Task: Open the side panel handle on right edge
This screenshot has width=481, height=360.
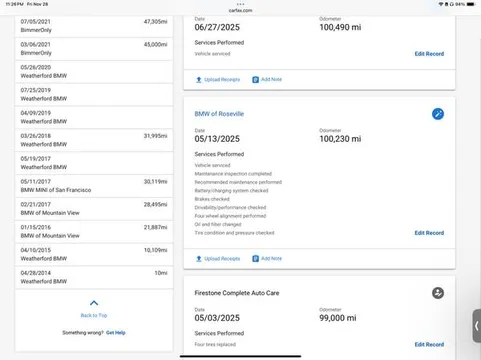Action: pyautogui.click(x=477, y=326)
